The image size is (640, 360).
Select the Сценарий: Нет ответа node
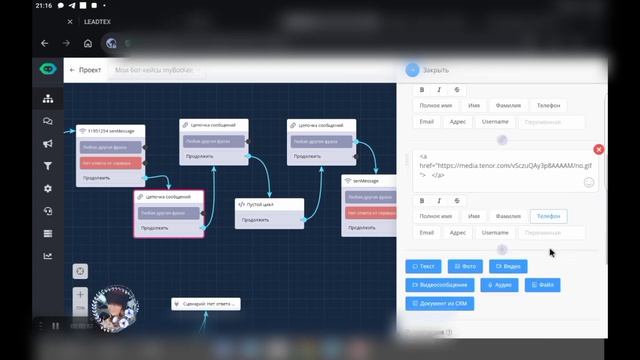point(206,304)
